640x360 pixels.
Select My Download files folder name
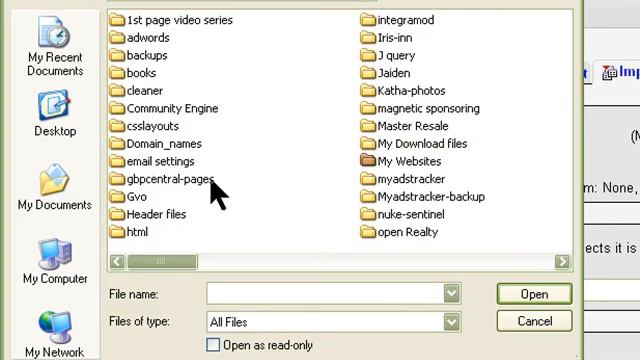tap(422, 144)
